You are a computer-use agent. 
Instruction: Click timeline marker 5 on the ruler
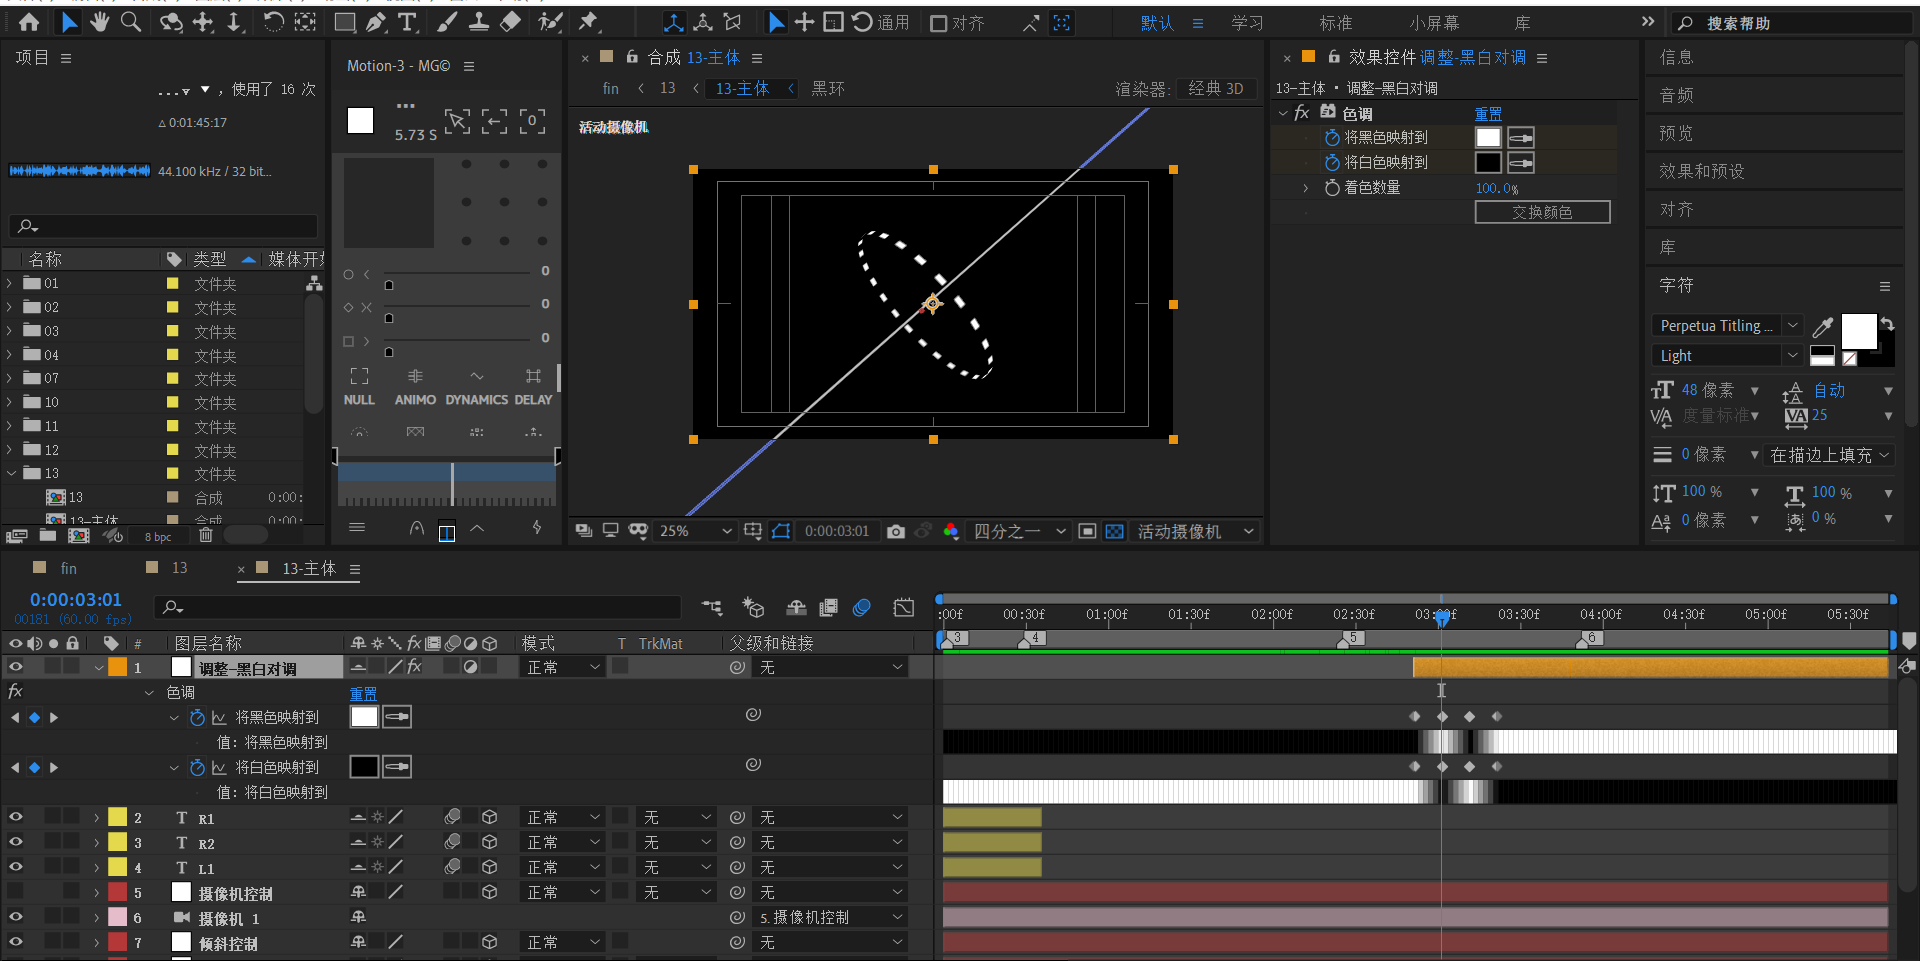(1353, 637)
